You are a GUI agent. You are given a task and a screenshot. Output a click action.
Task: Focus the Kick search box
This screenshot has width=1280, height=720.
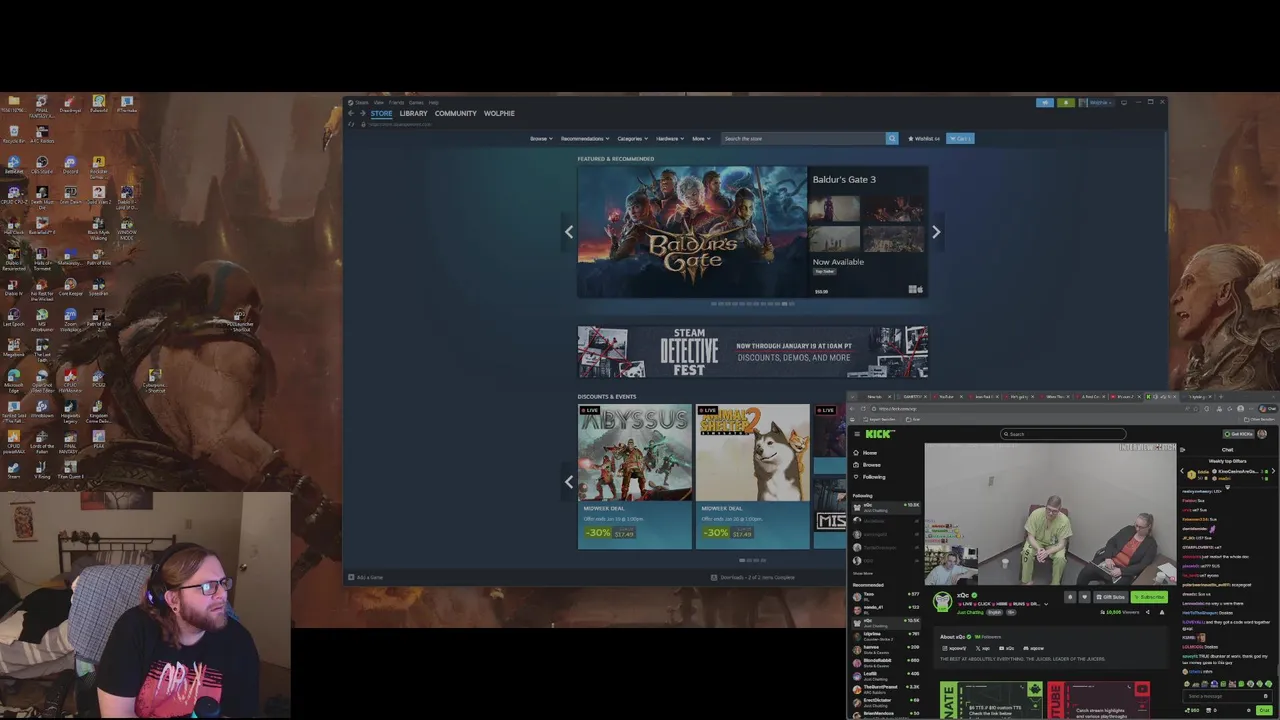click(1063, 434)
